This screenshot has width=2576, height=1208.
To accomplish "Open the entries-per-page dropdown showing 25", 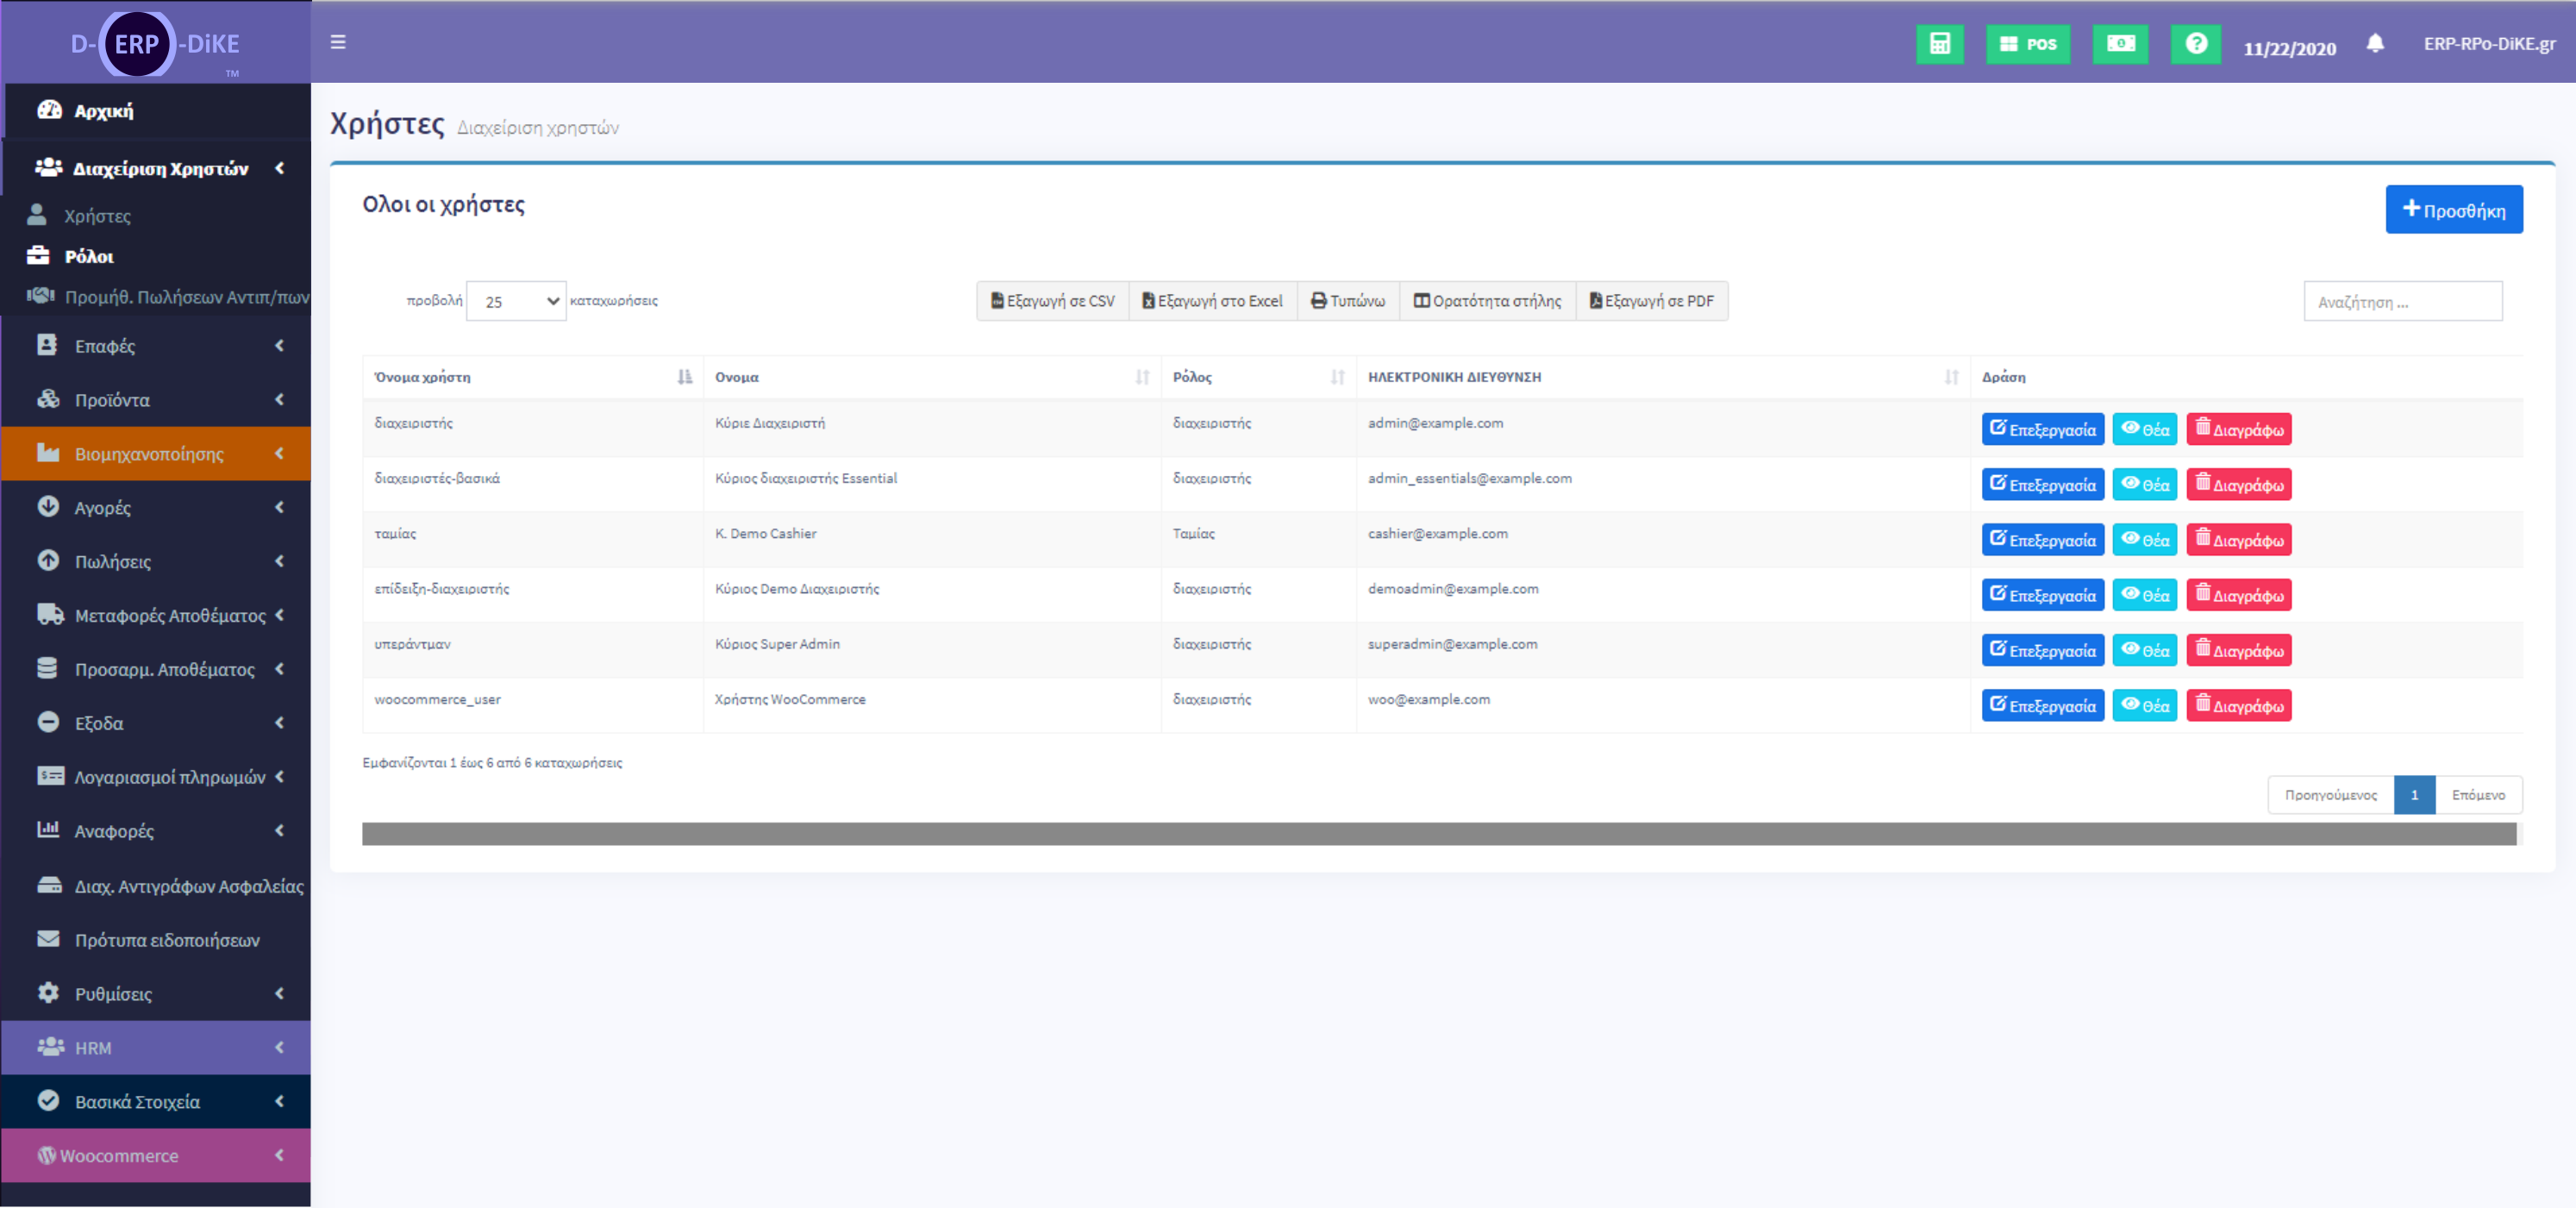I will point(516,301).
